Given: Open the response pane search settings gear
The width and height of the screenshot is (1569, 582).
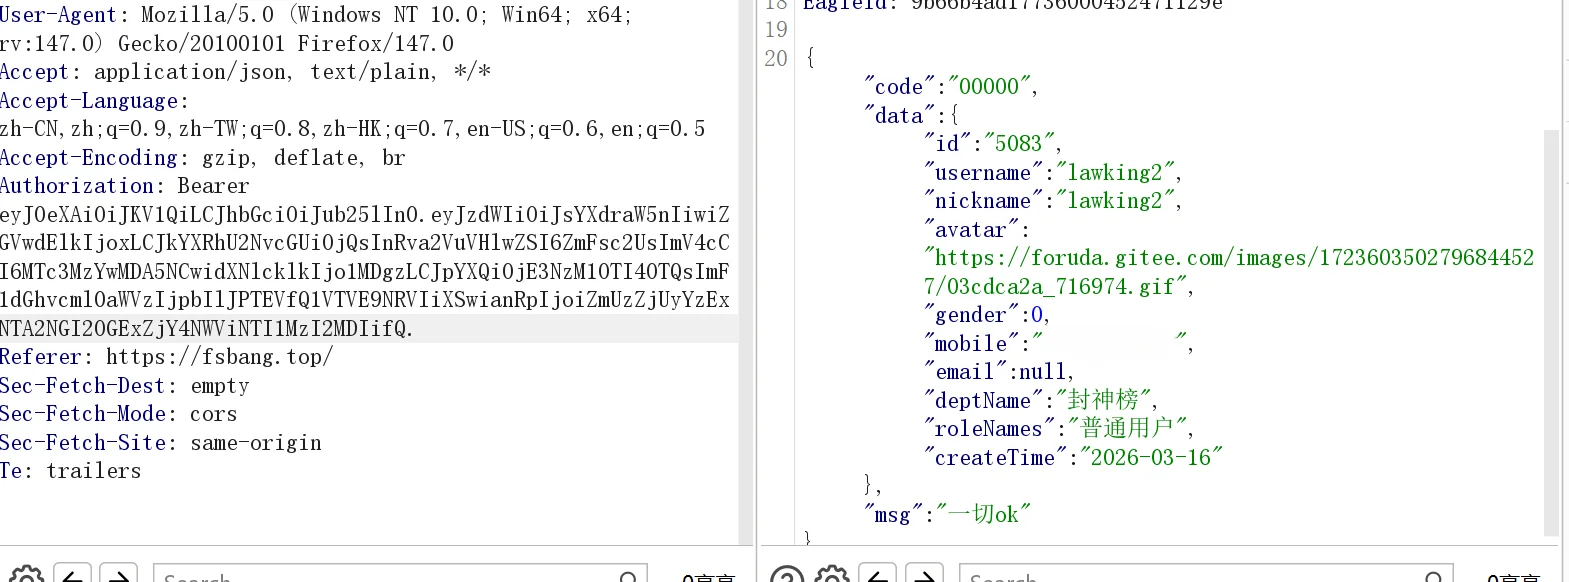Looking at the screenshot, I should (x=832, y=575).
